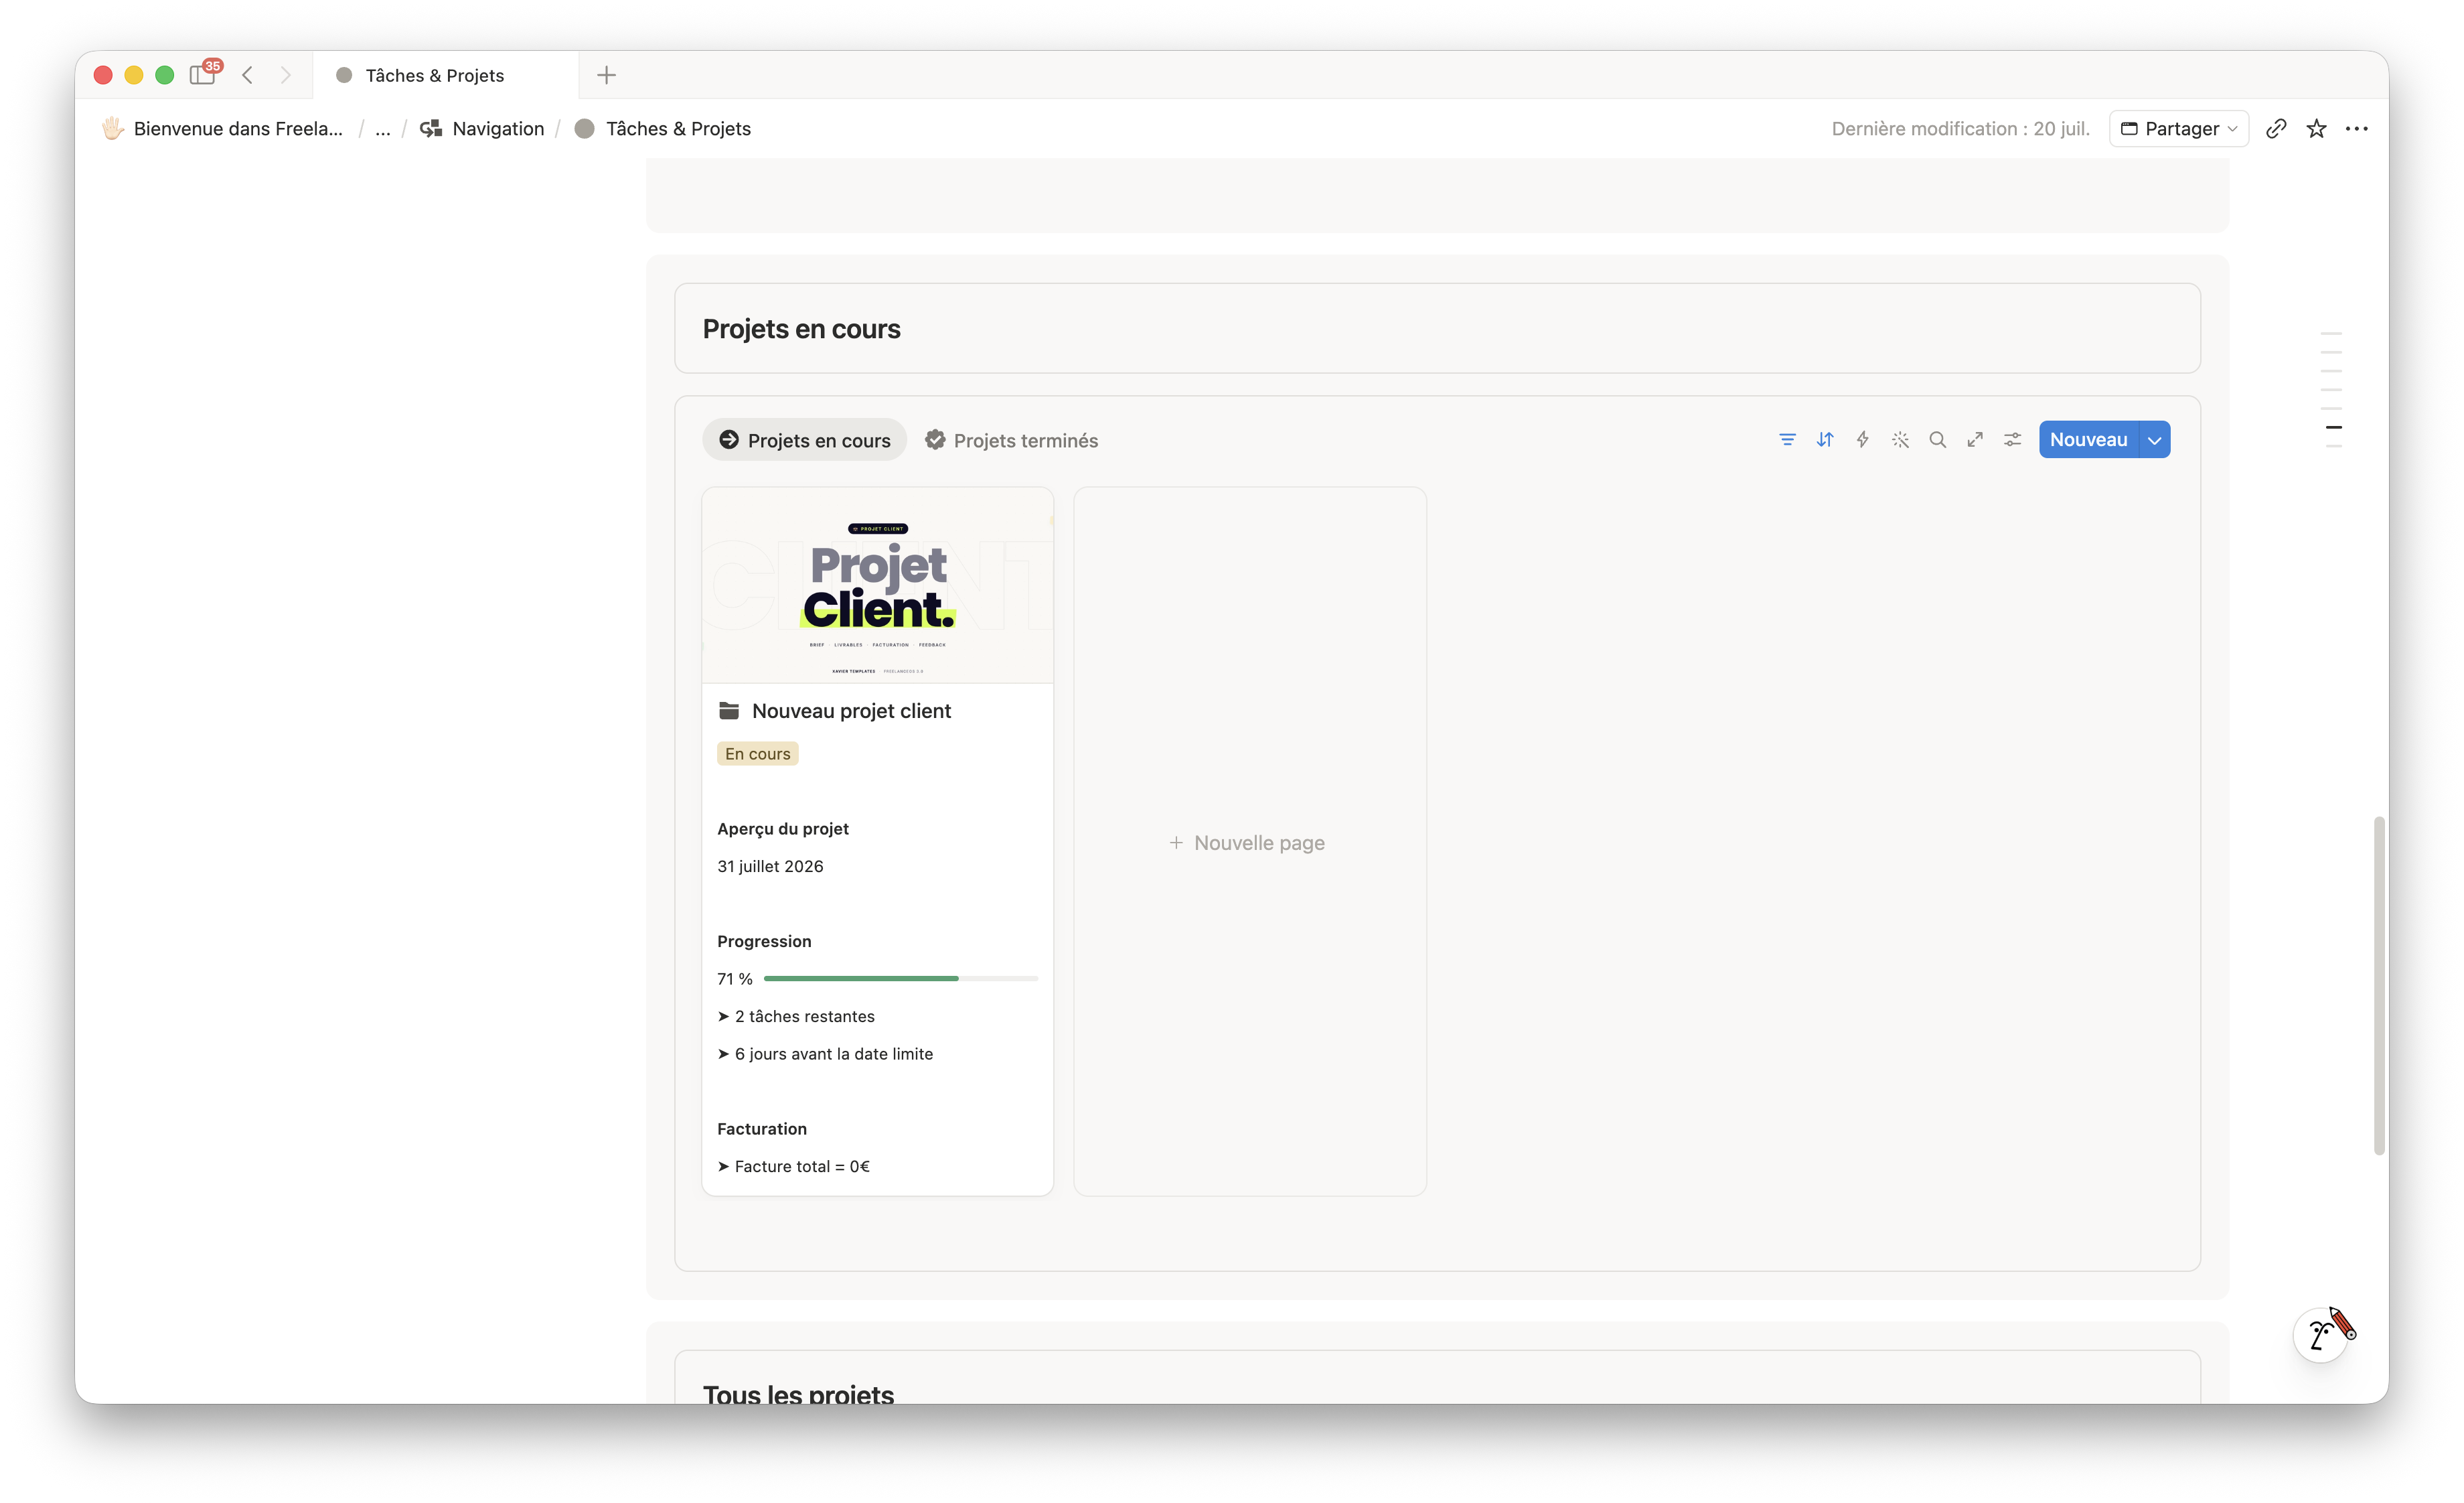Click the page vertical scrollbar
This screenshot has height=1503, width=2464.
pyautogui.click(x=2379, y=985)
